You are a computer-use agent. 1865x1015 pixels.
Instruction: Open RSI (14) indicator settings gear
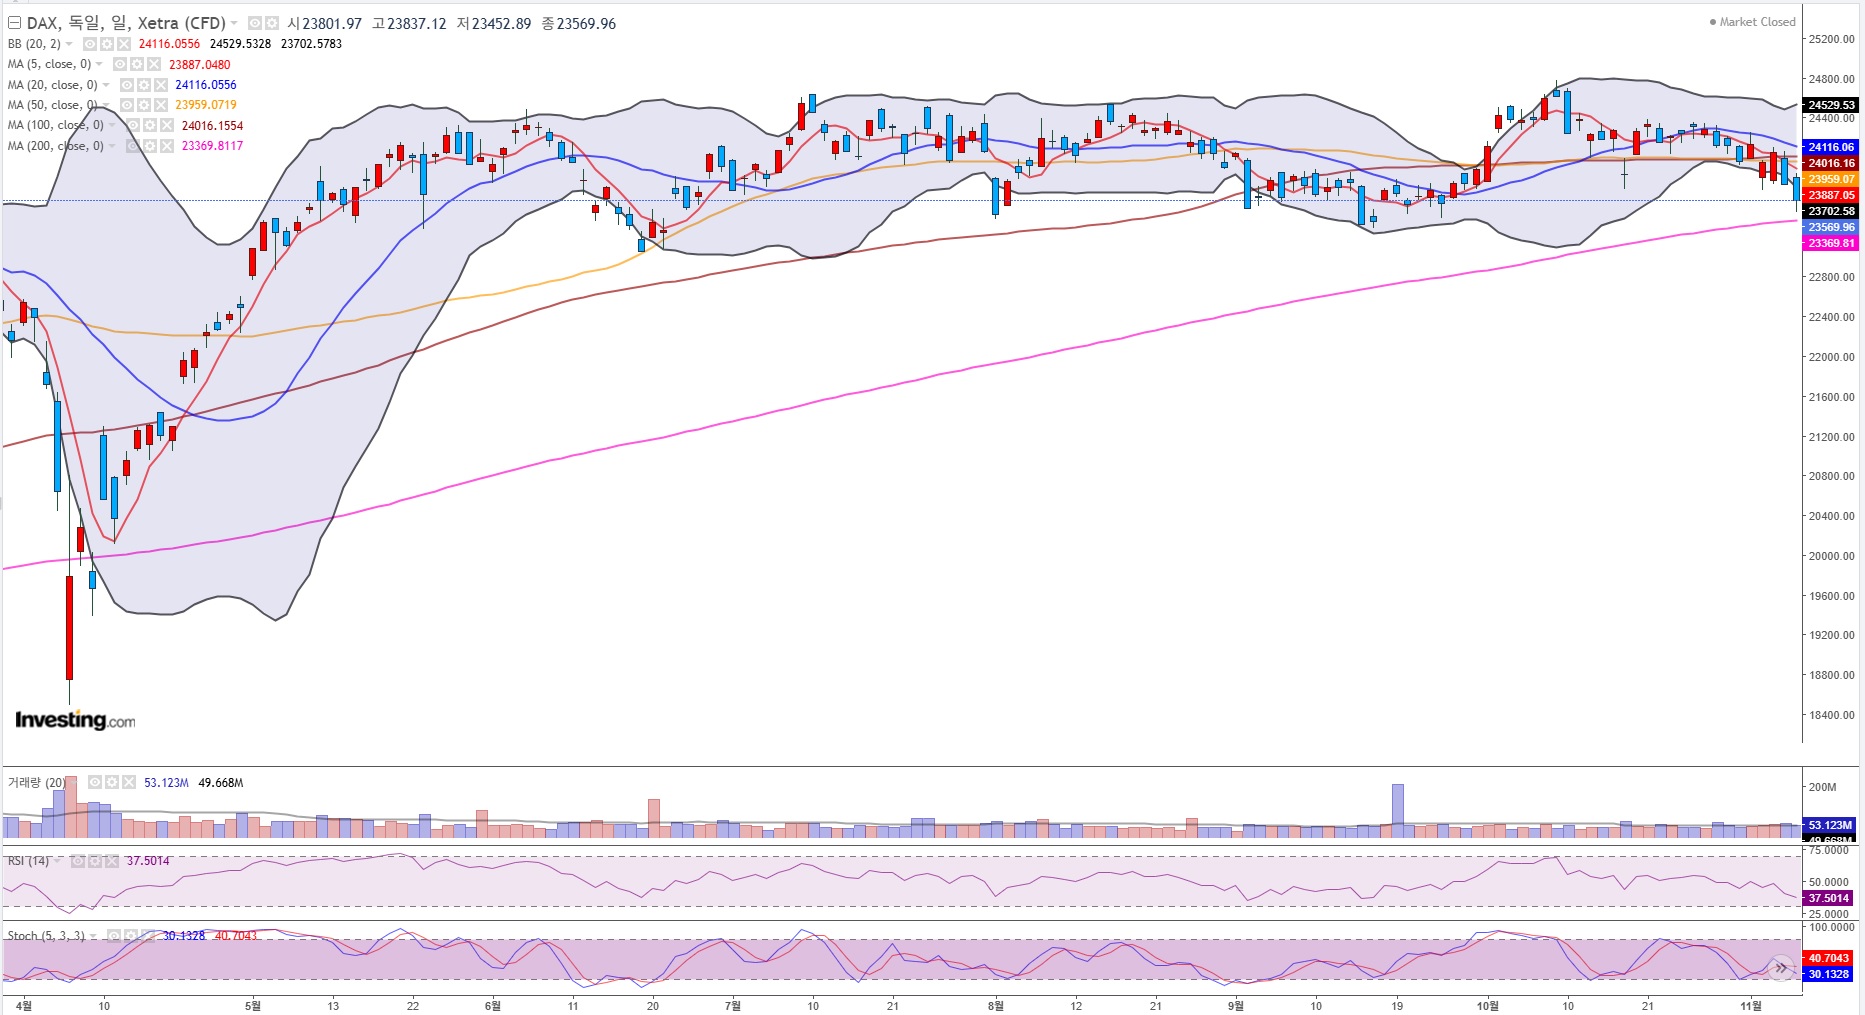[x=94, y=861]
